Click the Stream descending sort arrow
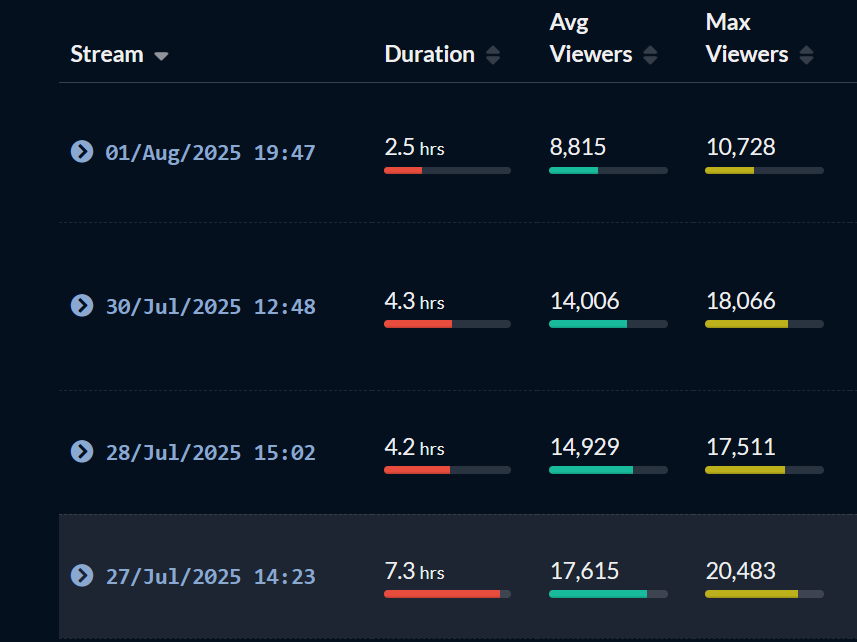Image resolution: width=857 pixels, height=642 pixels. (161, 56)
